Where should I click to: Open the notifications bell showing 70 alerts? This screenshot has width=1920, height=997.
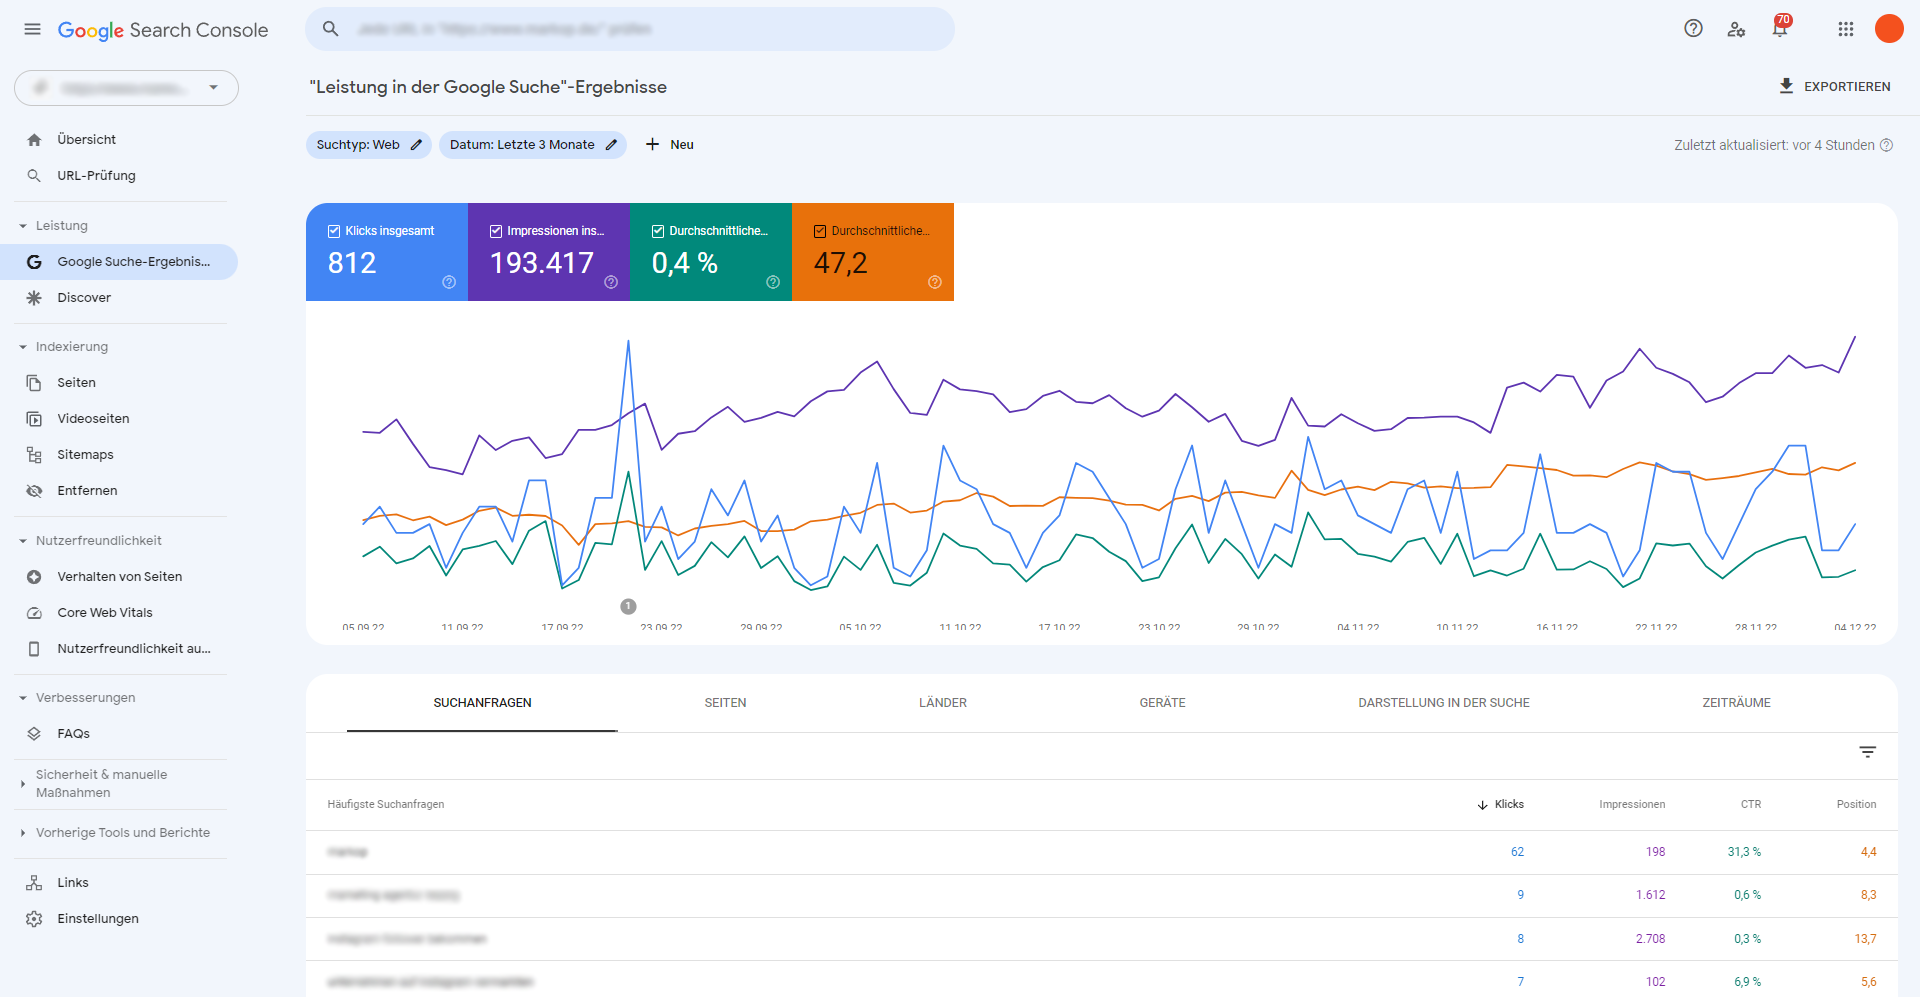(x=1779, y=29)
